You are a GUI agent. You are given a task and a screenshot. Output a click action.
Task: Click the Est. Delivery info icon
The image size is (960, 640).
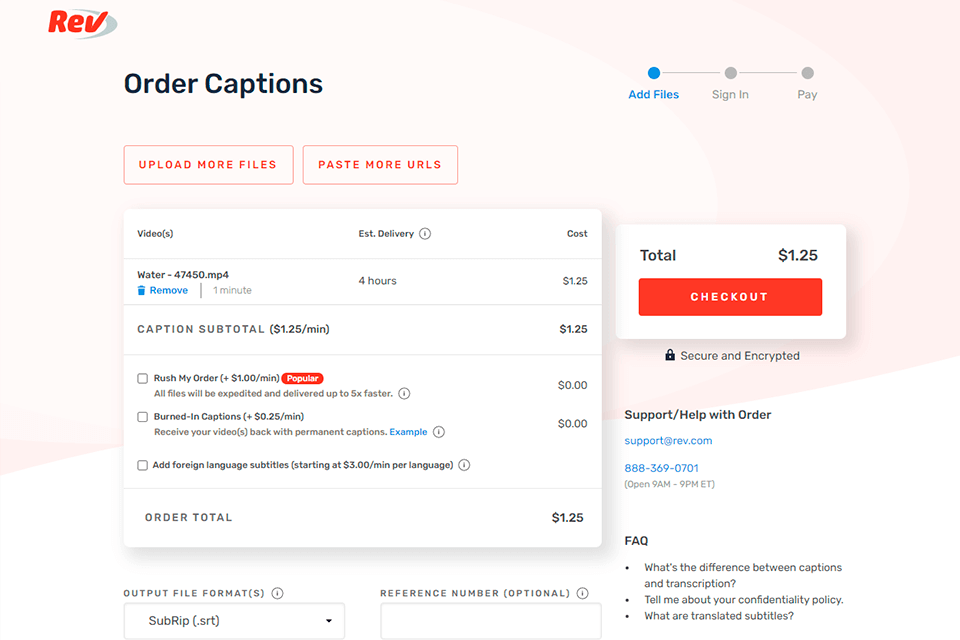tap(425, 234)
